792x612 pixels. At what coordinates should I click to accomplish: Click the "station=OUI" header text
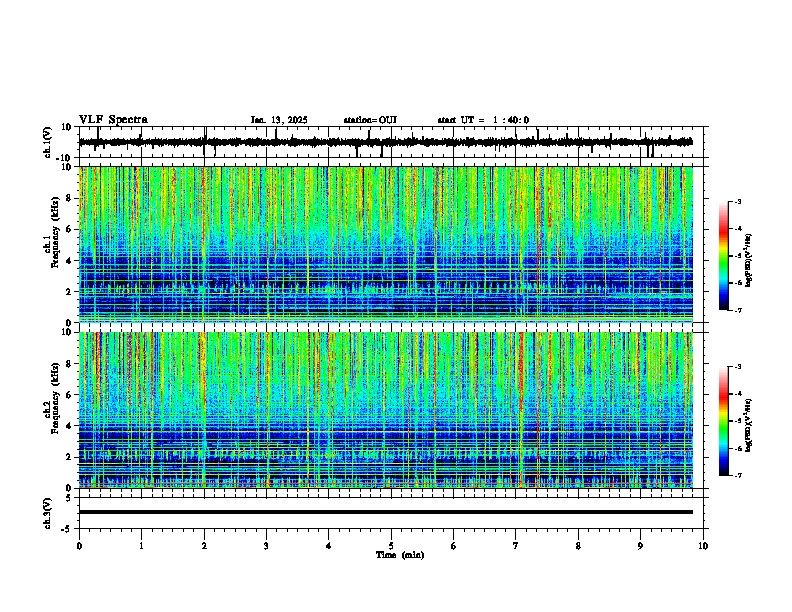[x=370, y=120]
